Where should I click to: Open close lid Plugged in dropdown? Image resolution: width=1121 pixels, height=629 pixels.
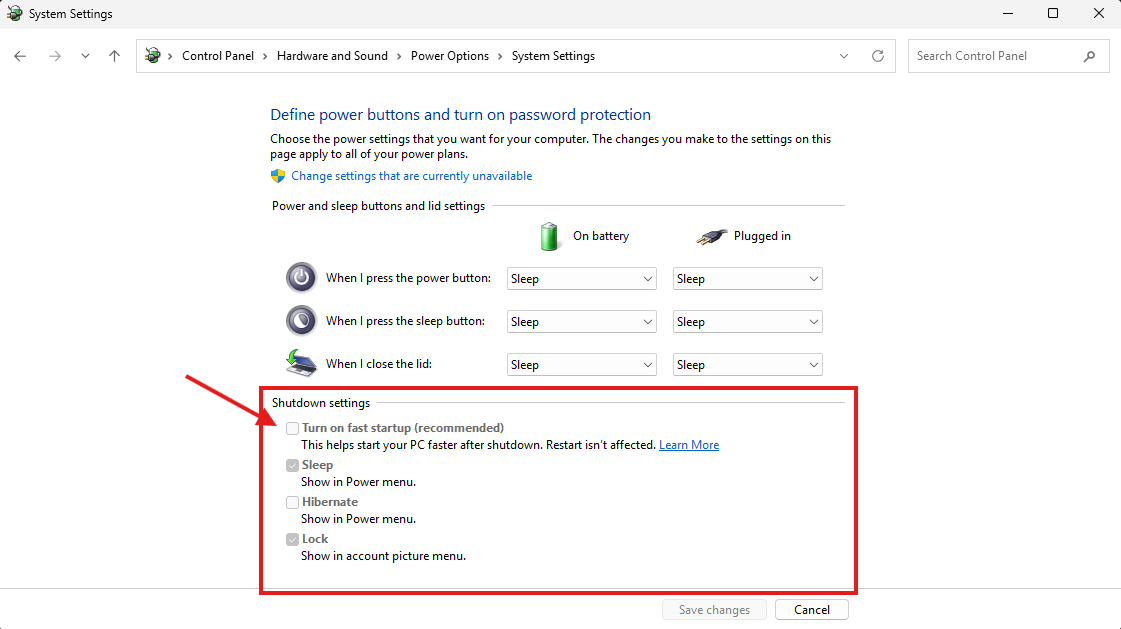(747, 365)
